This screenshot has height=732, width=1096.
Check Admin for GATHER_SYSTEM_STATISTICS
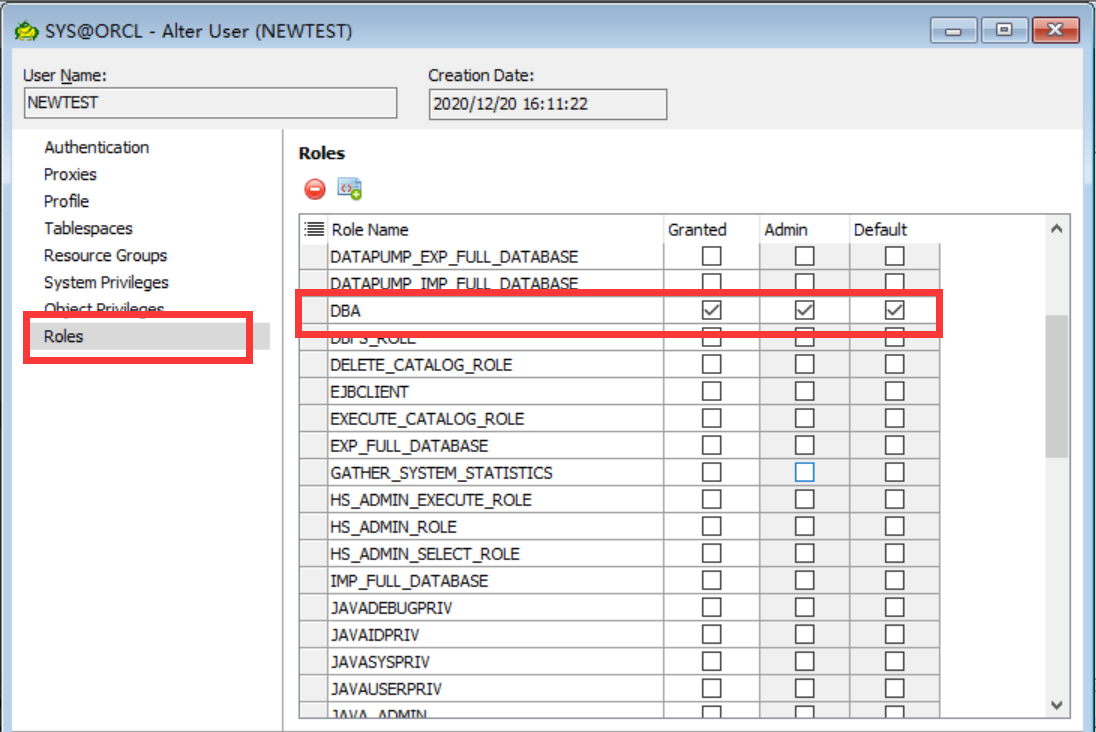(805, 473)
